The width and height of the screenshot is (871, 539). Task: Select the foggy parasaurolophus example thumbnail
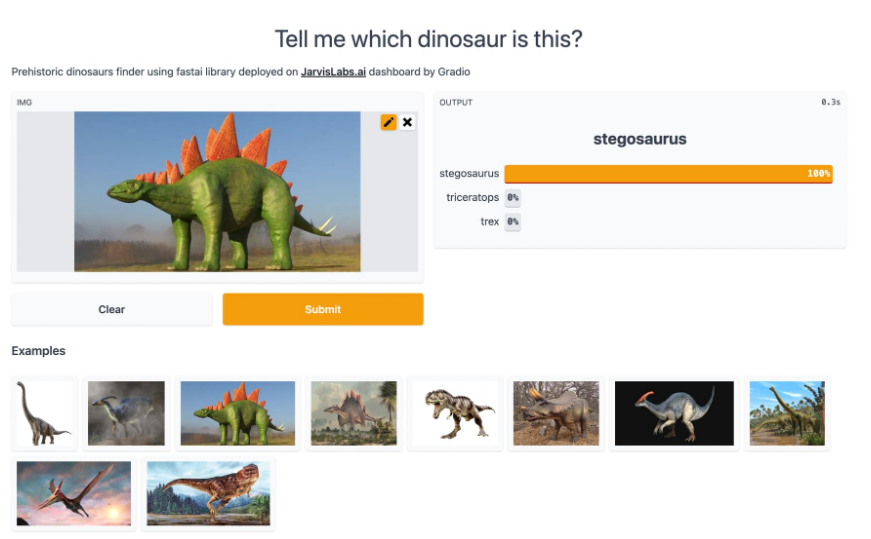pyautogui.click(x=126, y=413)
